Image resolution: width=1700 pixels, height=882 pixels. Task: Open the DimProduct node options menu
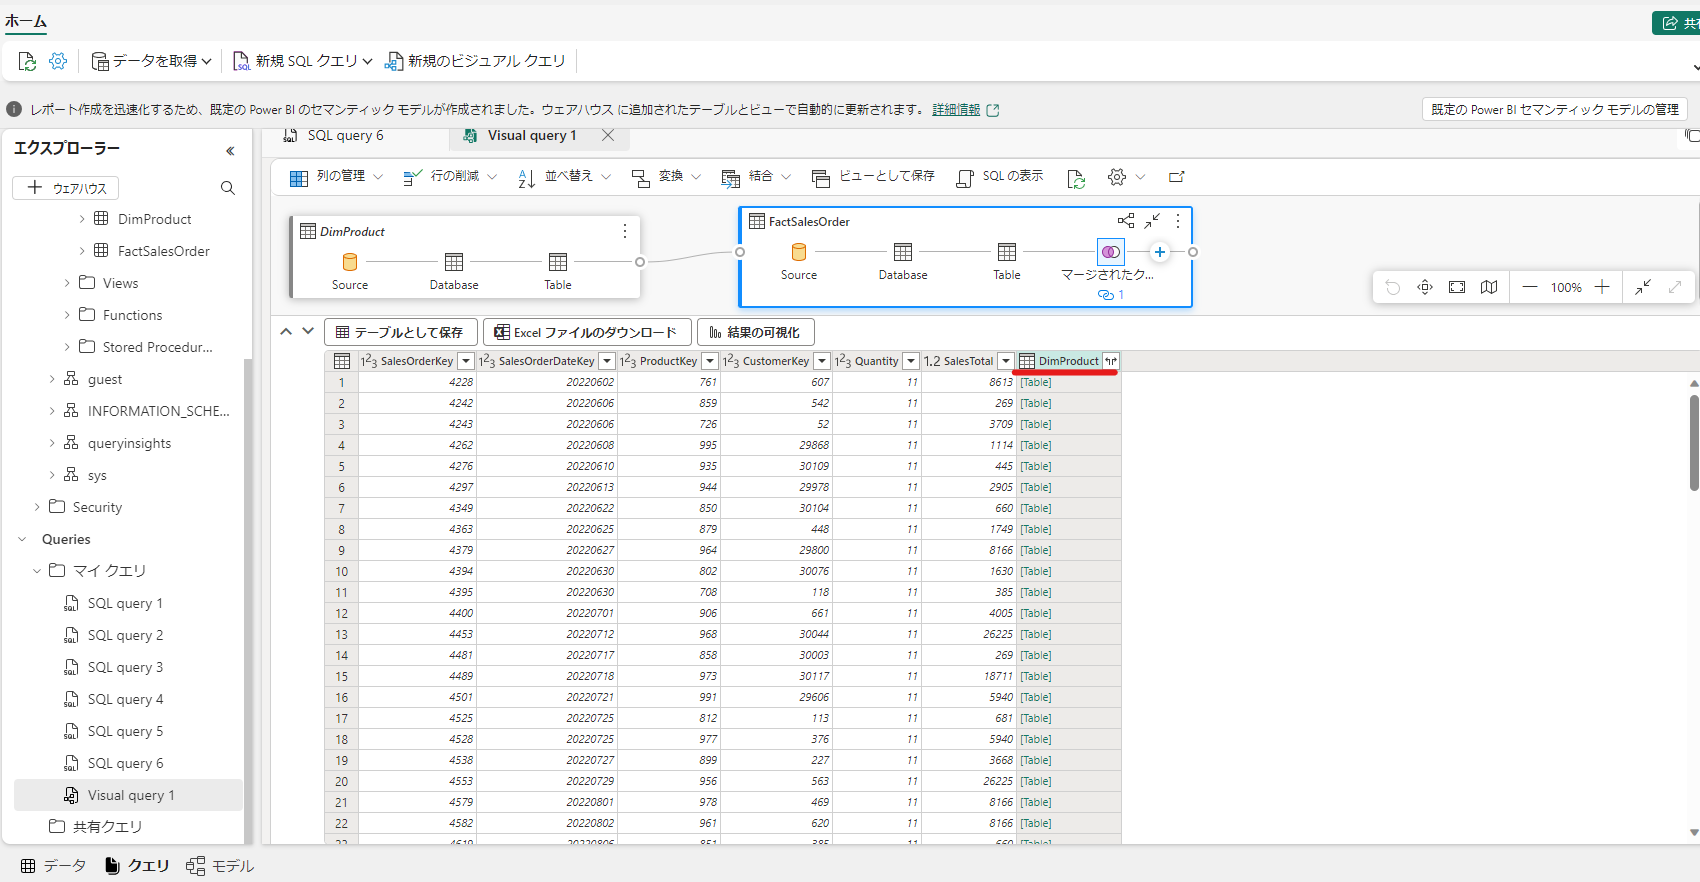tap(625, 231)
